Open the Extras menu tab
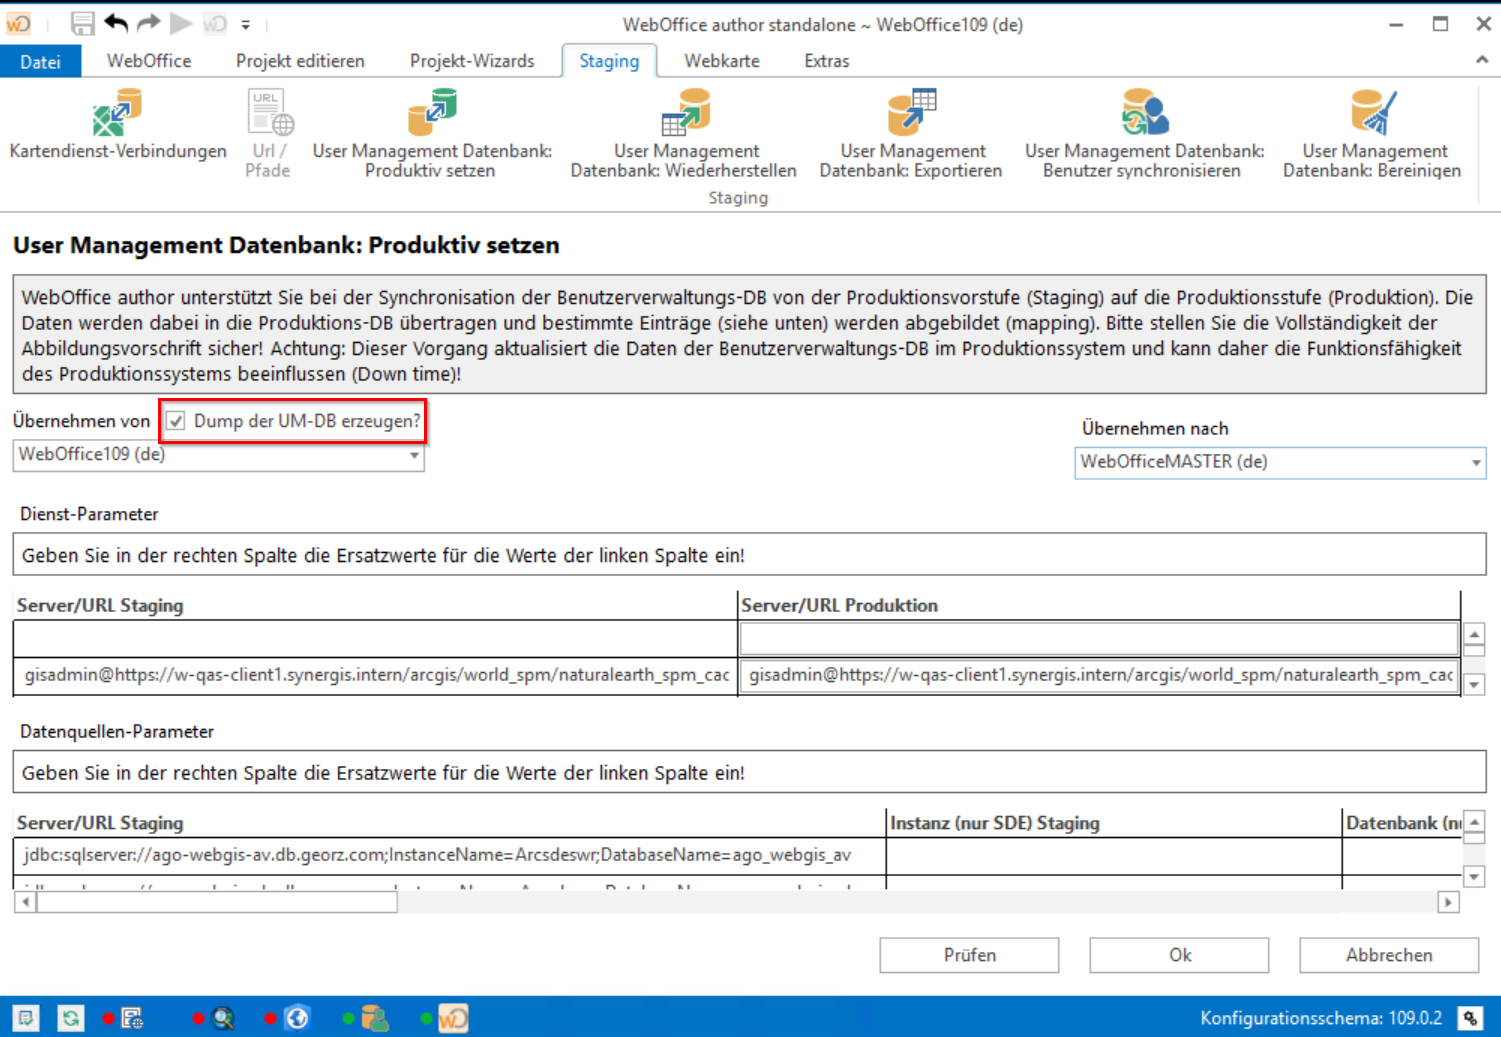Viewport: 1501px width, 1037px height. (826, 61)
